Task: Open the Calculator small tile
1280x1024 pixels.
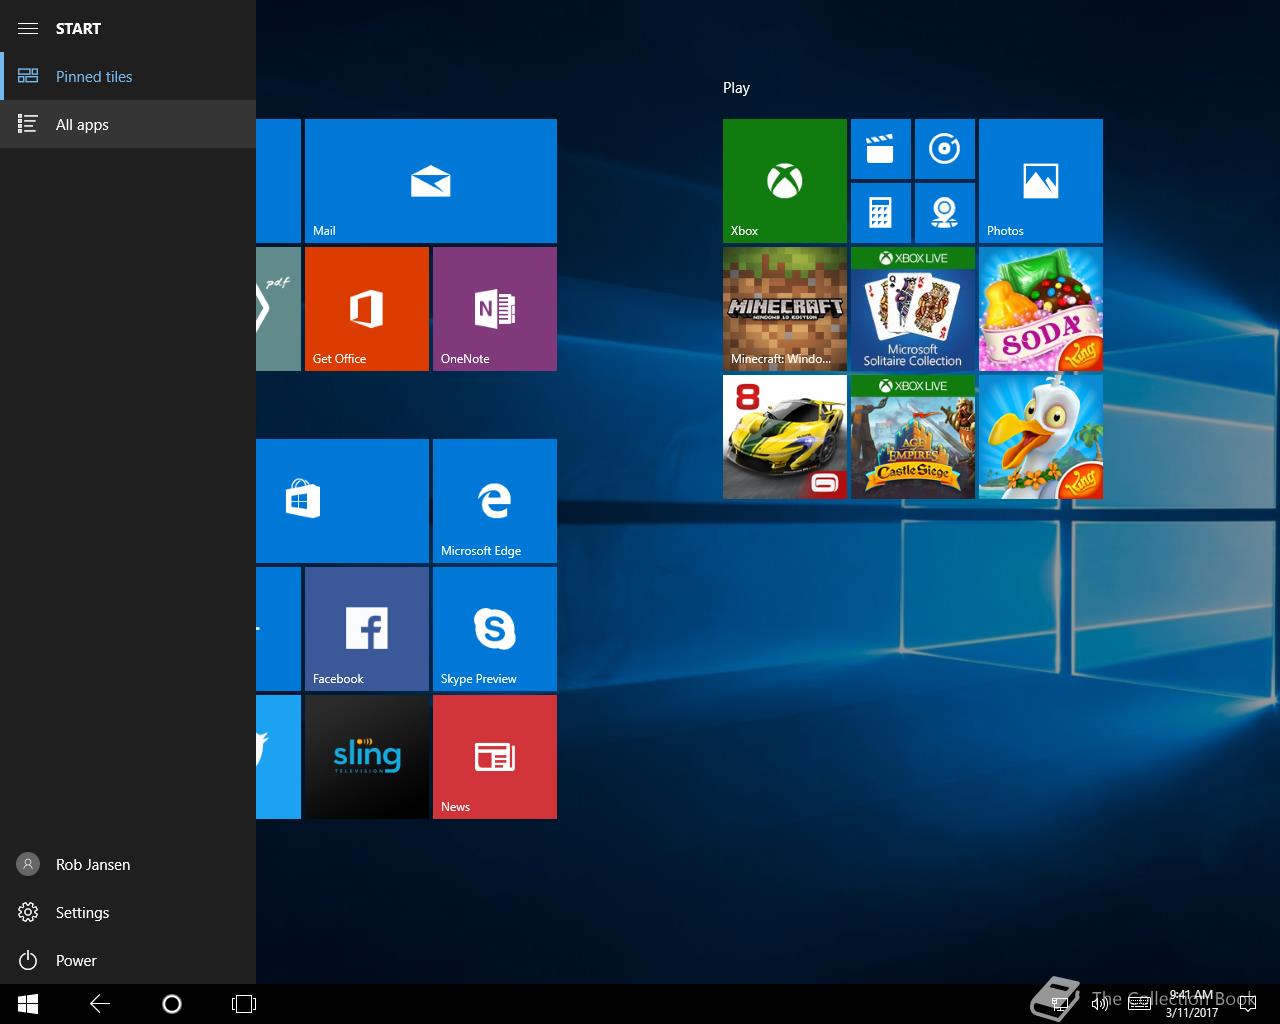Action: click(x=880, y=212)
